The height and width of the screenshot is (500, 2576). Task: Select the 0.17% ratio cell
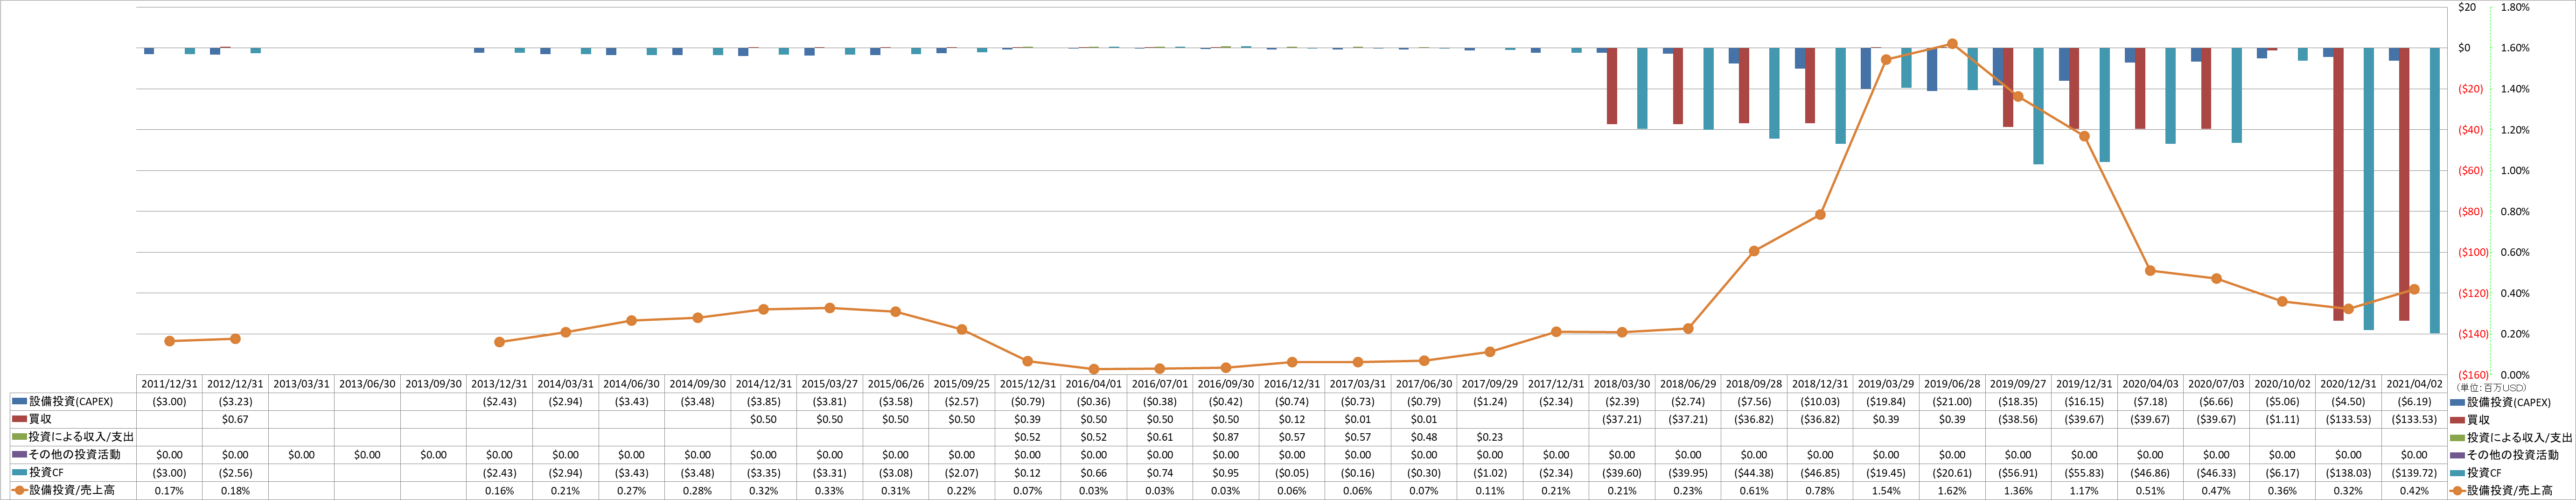[169, 491]
